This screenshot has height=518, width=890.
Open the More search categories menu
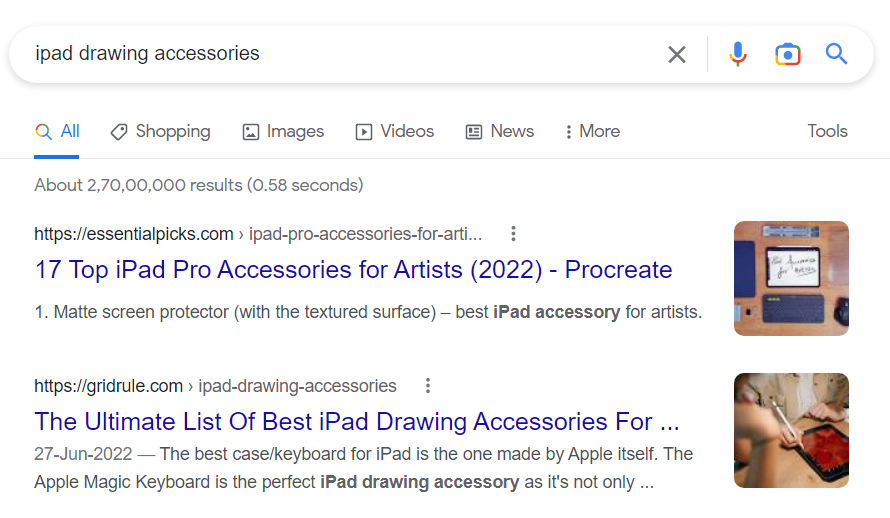click(x=591, y=132)
